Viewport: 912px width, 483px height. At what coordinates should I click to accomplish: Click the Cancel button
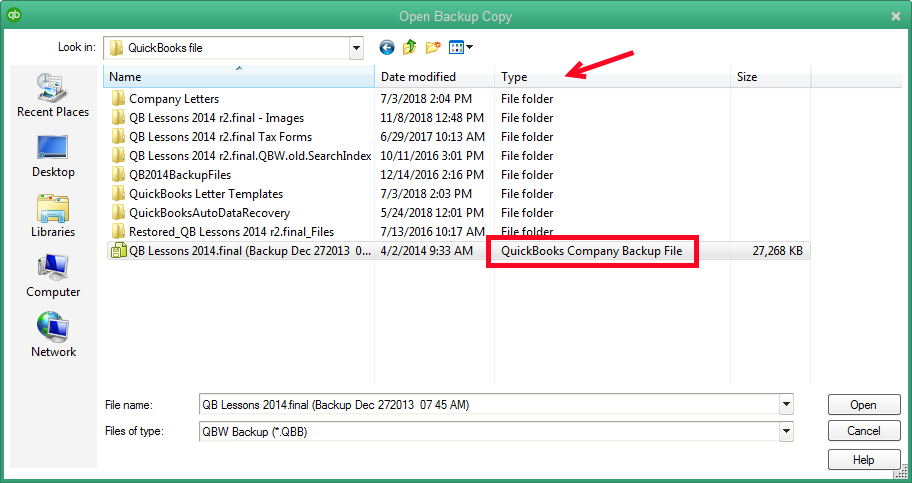click(864, 431)
